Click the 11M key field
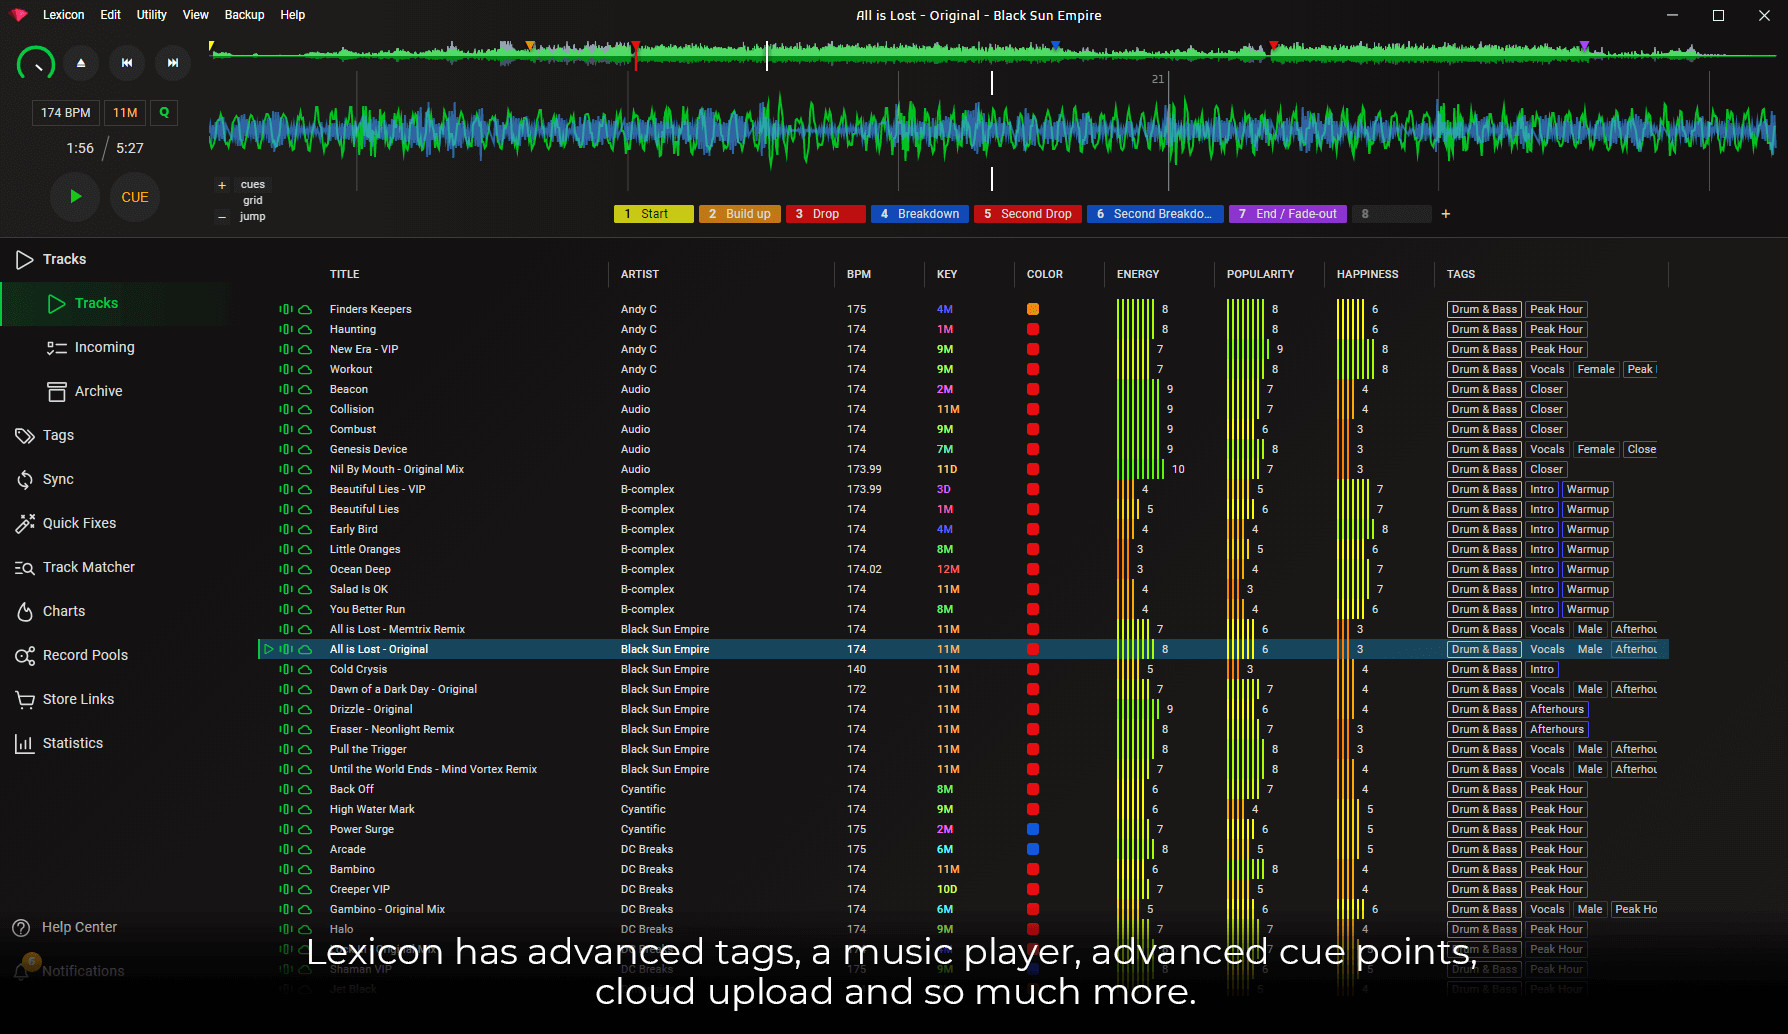Screen dimensions: 1788x1034 coord(125,113)
